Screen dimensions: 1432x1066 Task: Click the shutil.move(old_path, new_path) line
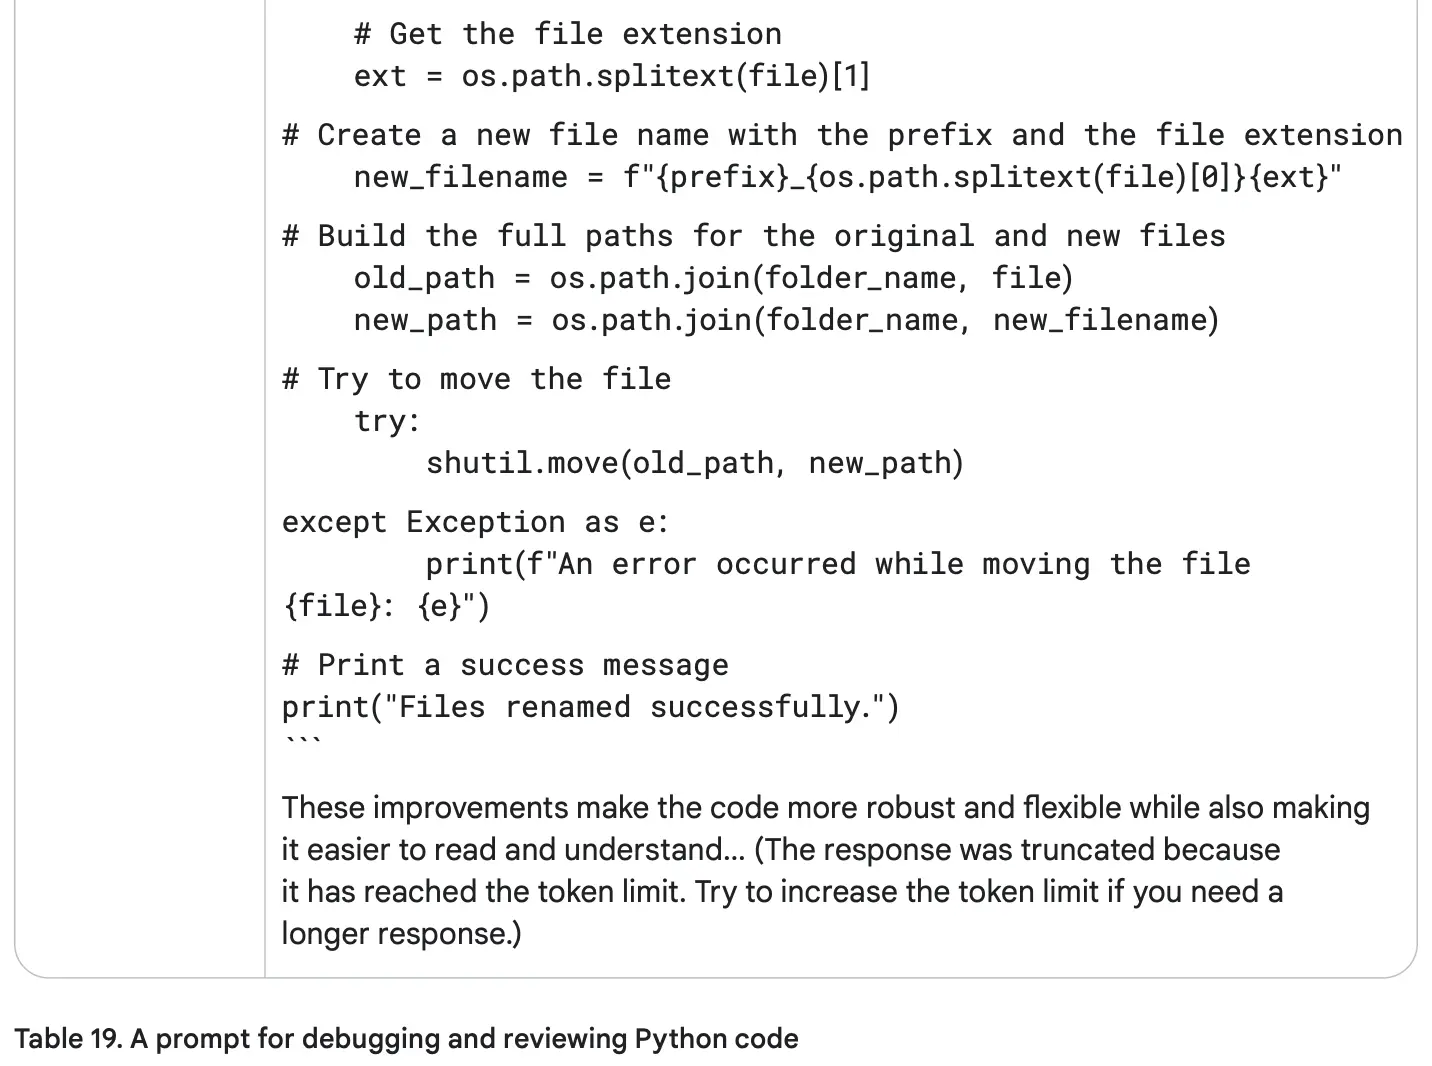(x=694, y=463)
